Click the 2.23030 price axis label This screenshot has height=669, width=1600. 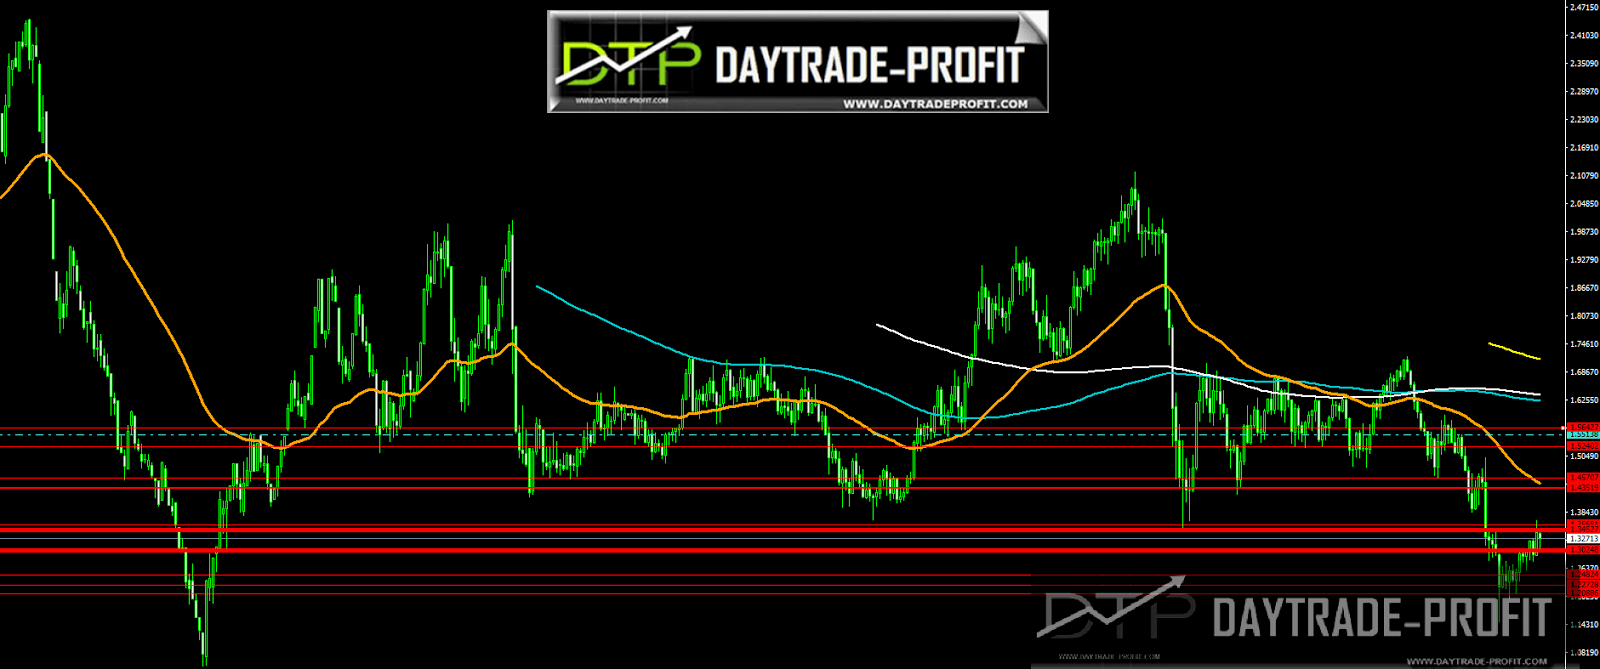point(1583,119)
